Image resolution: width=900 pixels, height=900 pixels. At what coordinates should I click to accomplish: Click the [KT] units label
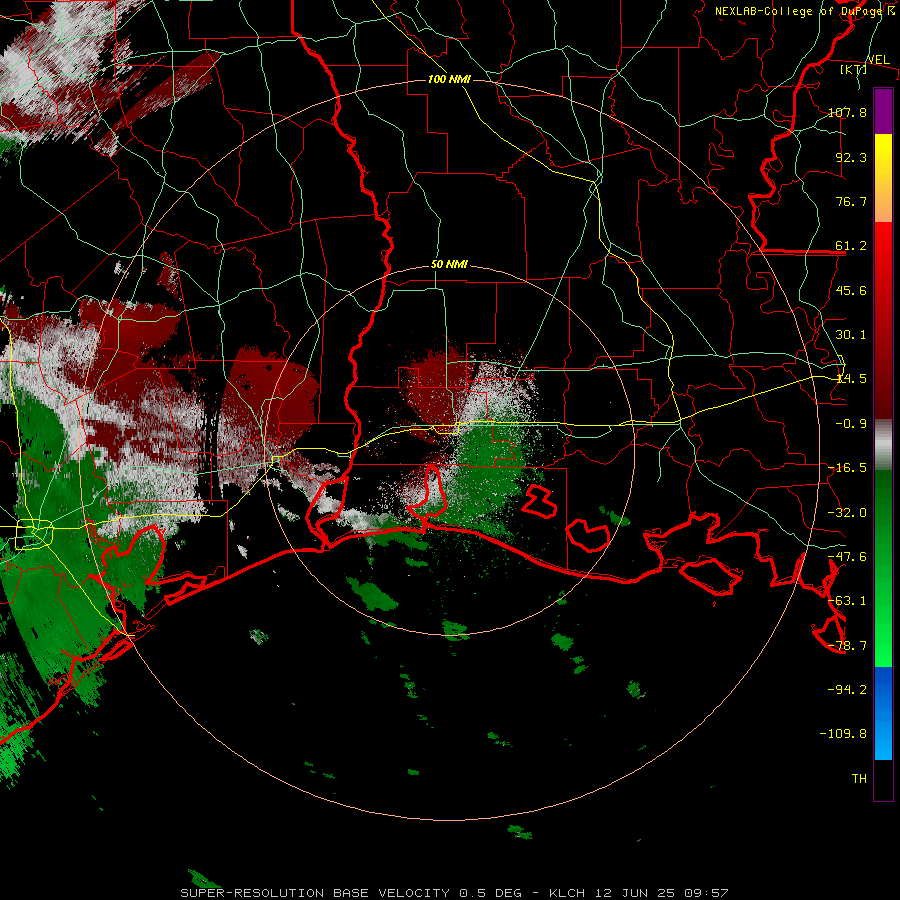(x=854, y=70)
